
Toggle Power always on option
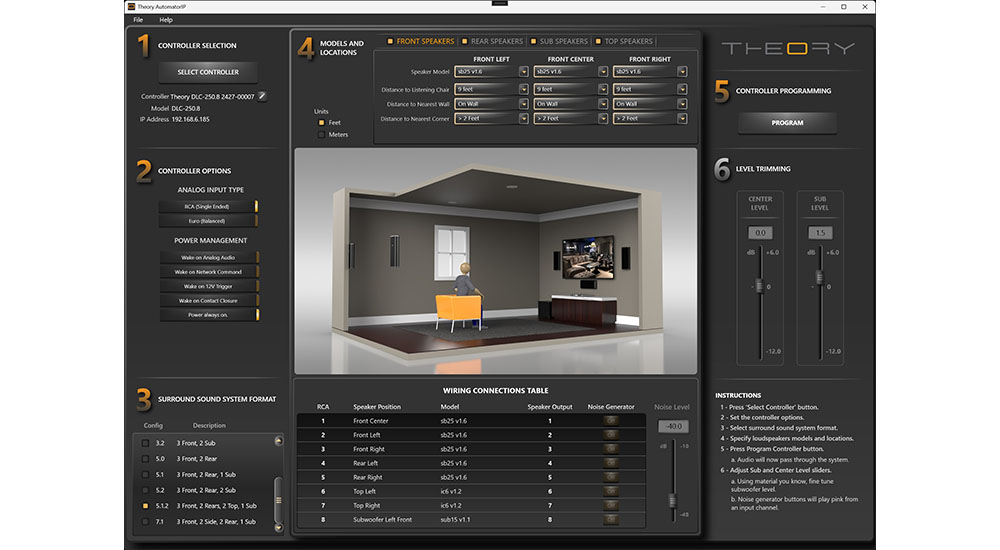(x=209, y=315)
